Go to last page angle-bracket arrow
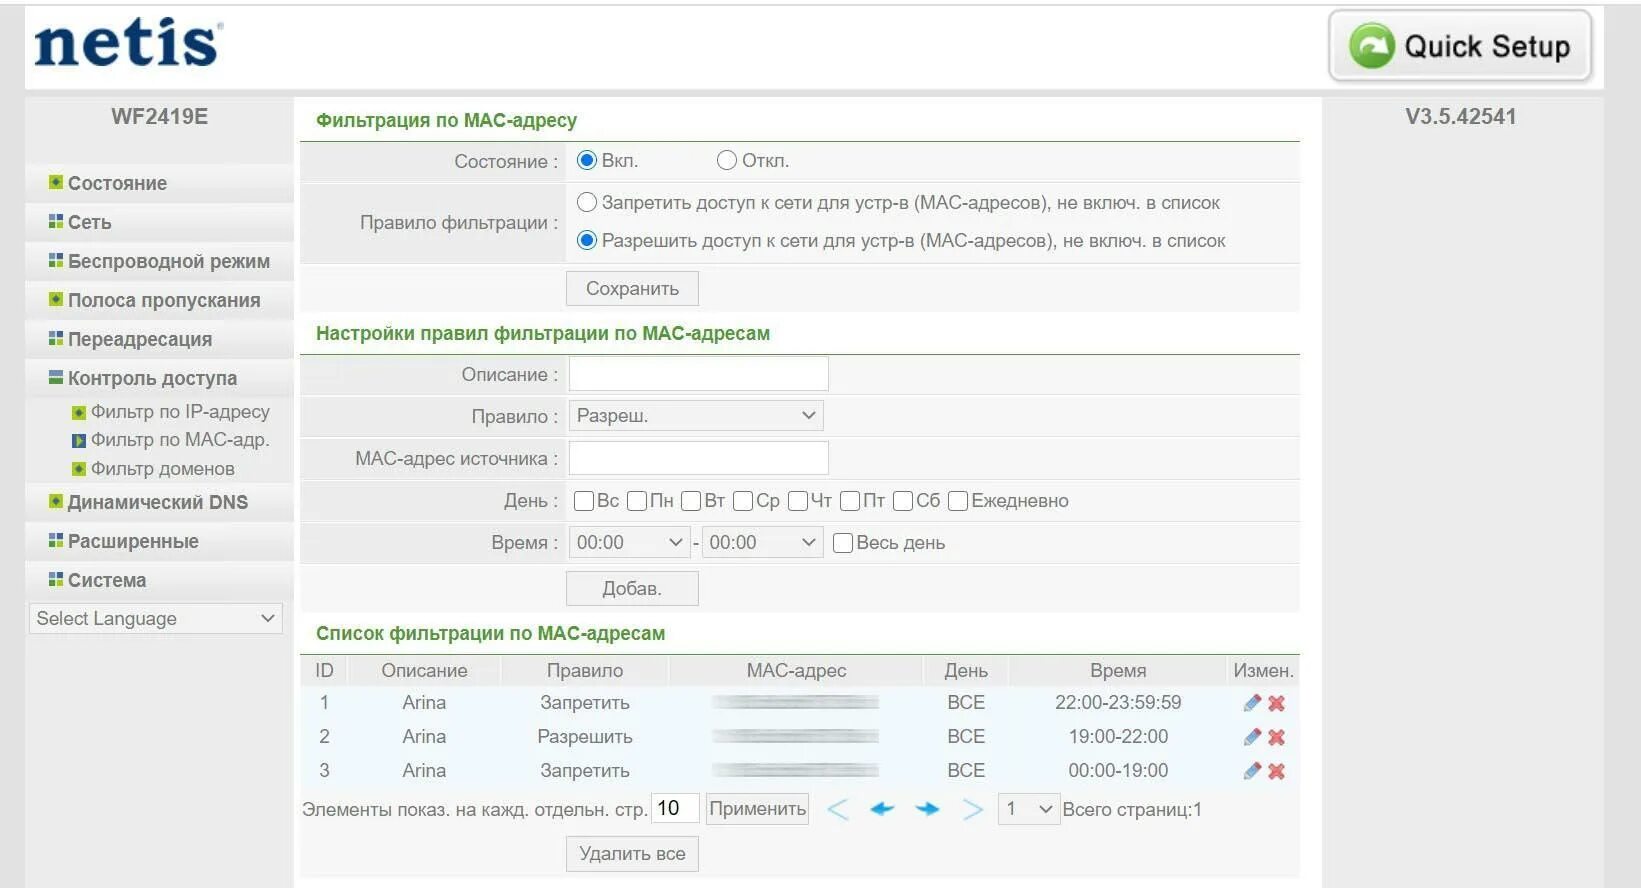 972,809
